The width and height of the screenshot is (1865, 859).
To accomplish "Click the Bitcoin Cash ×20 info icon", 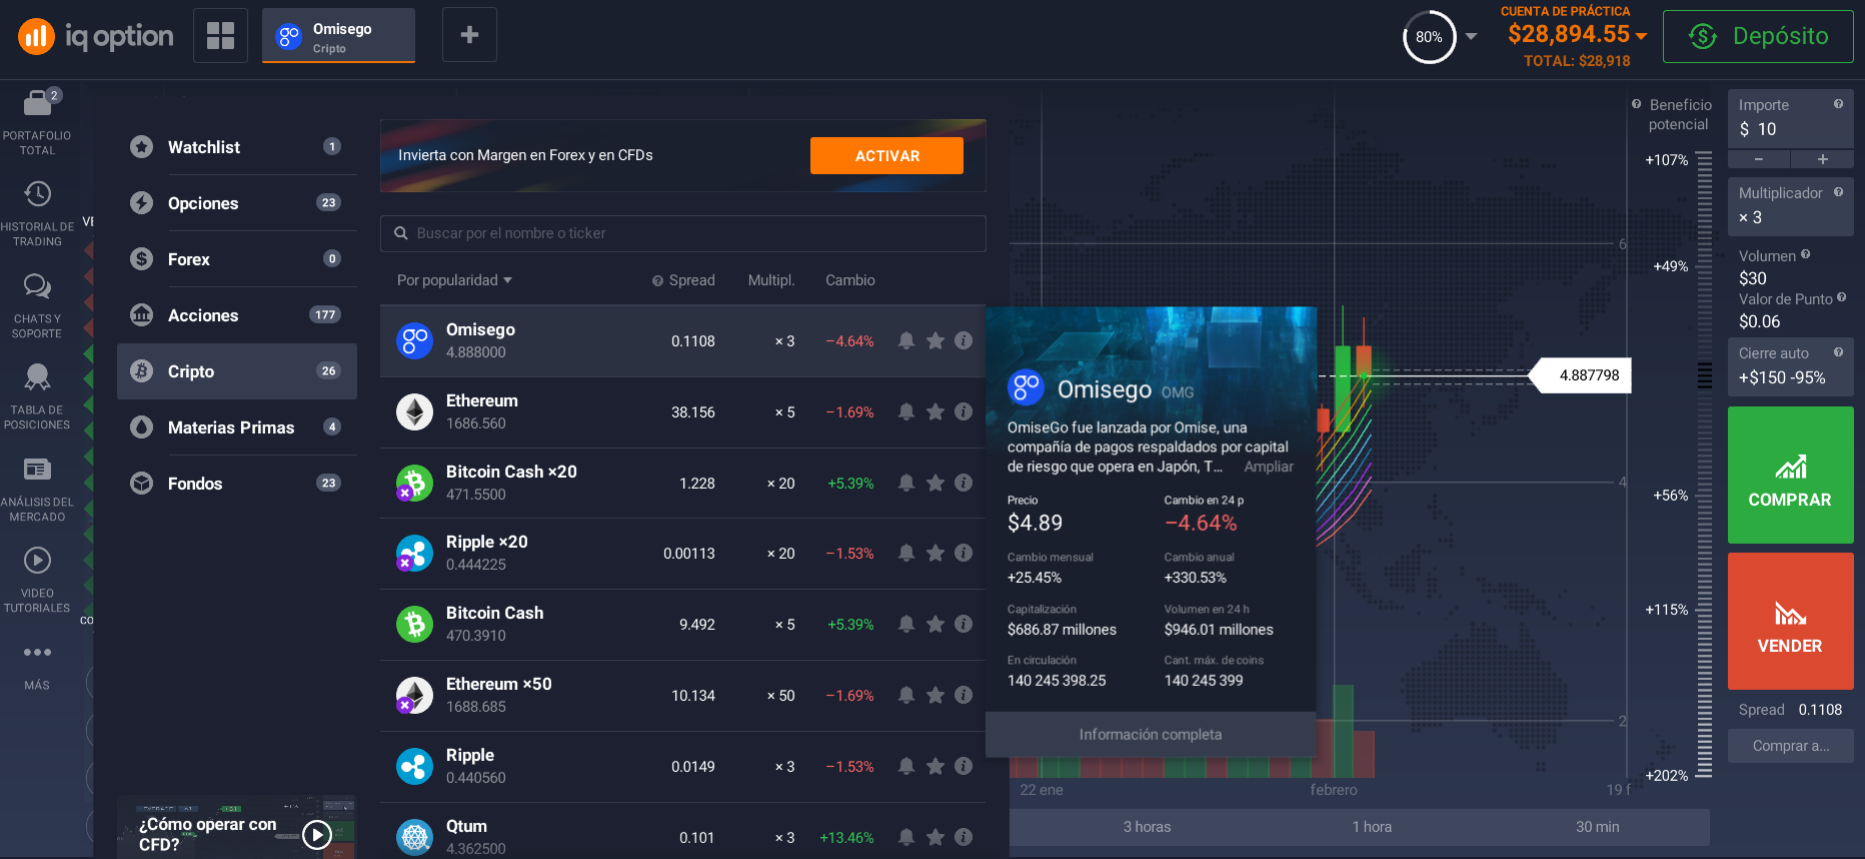I will (963, 483).
